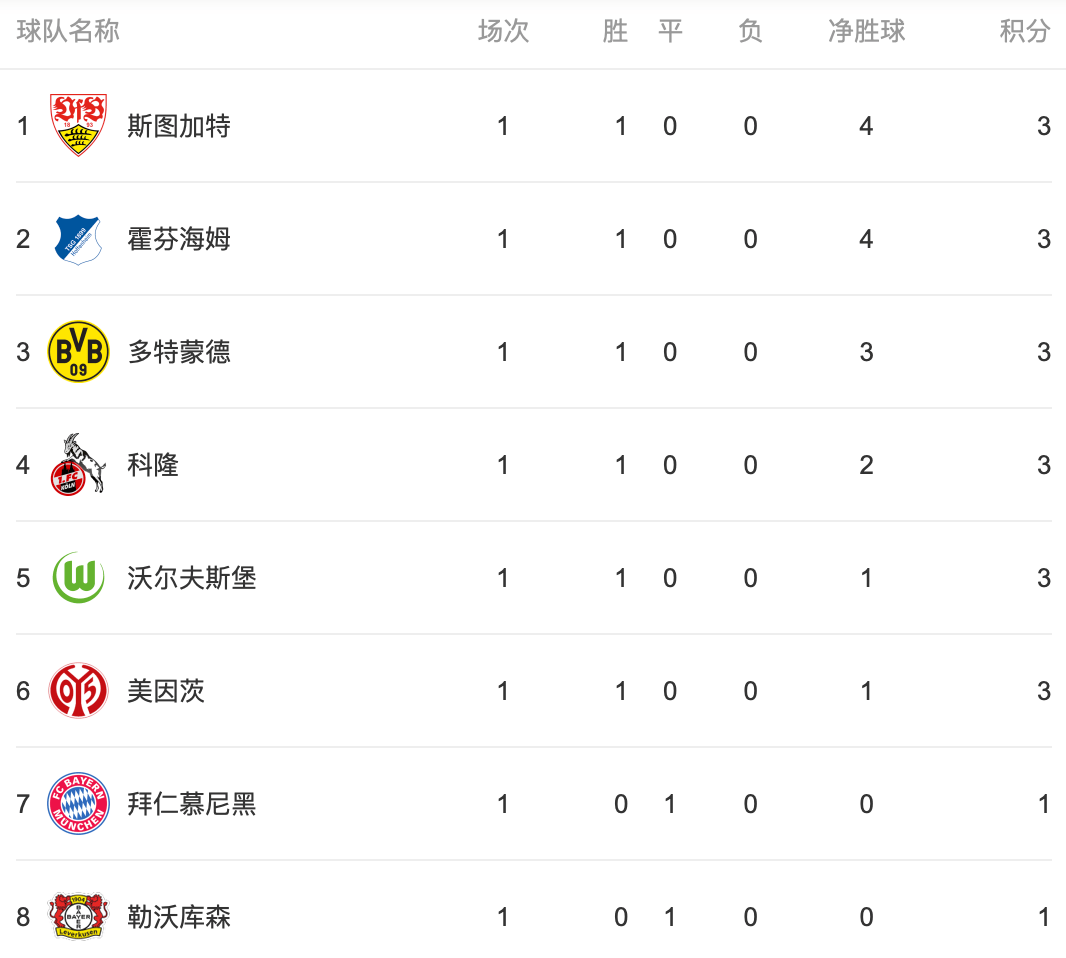Click the Hoffenheim club crest
This screenshot has height=958, width=1066.
(79, 239)
